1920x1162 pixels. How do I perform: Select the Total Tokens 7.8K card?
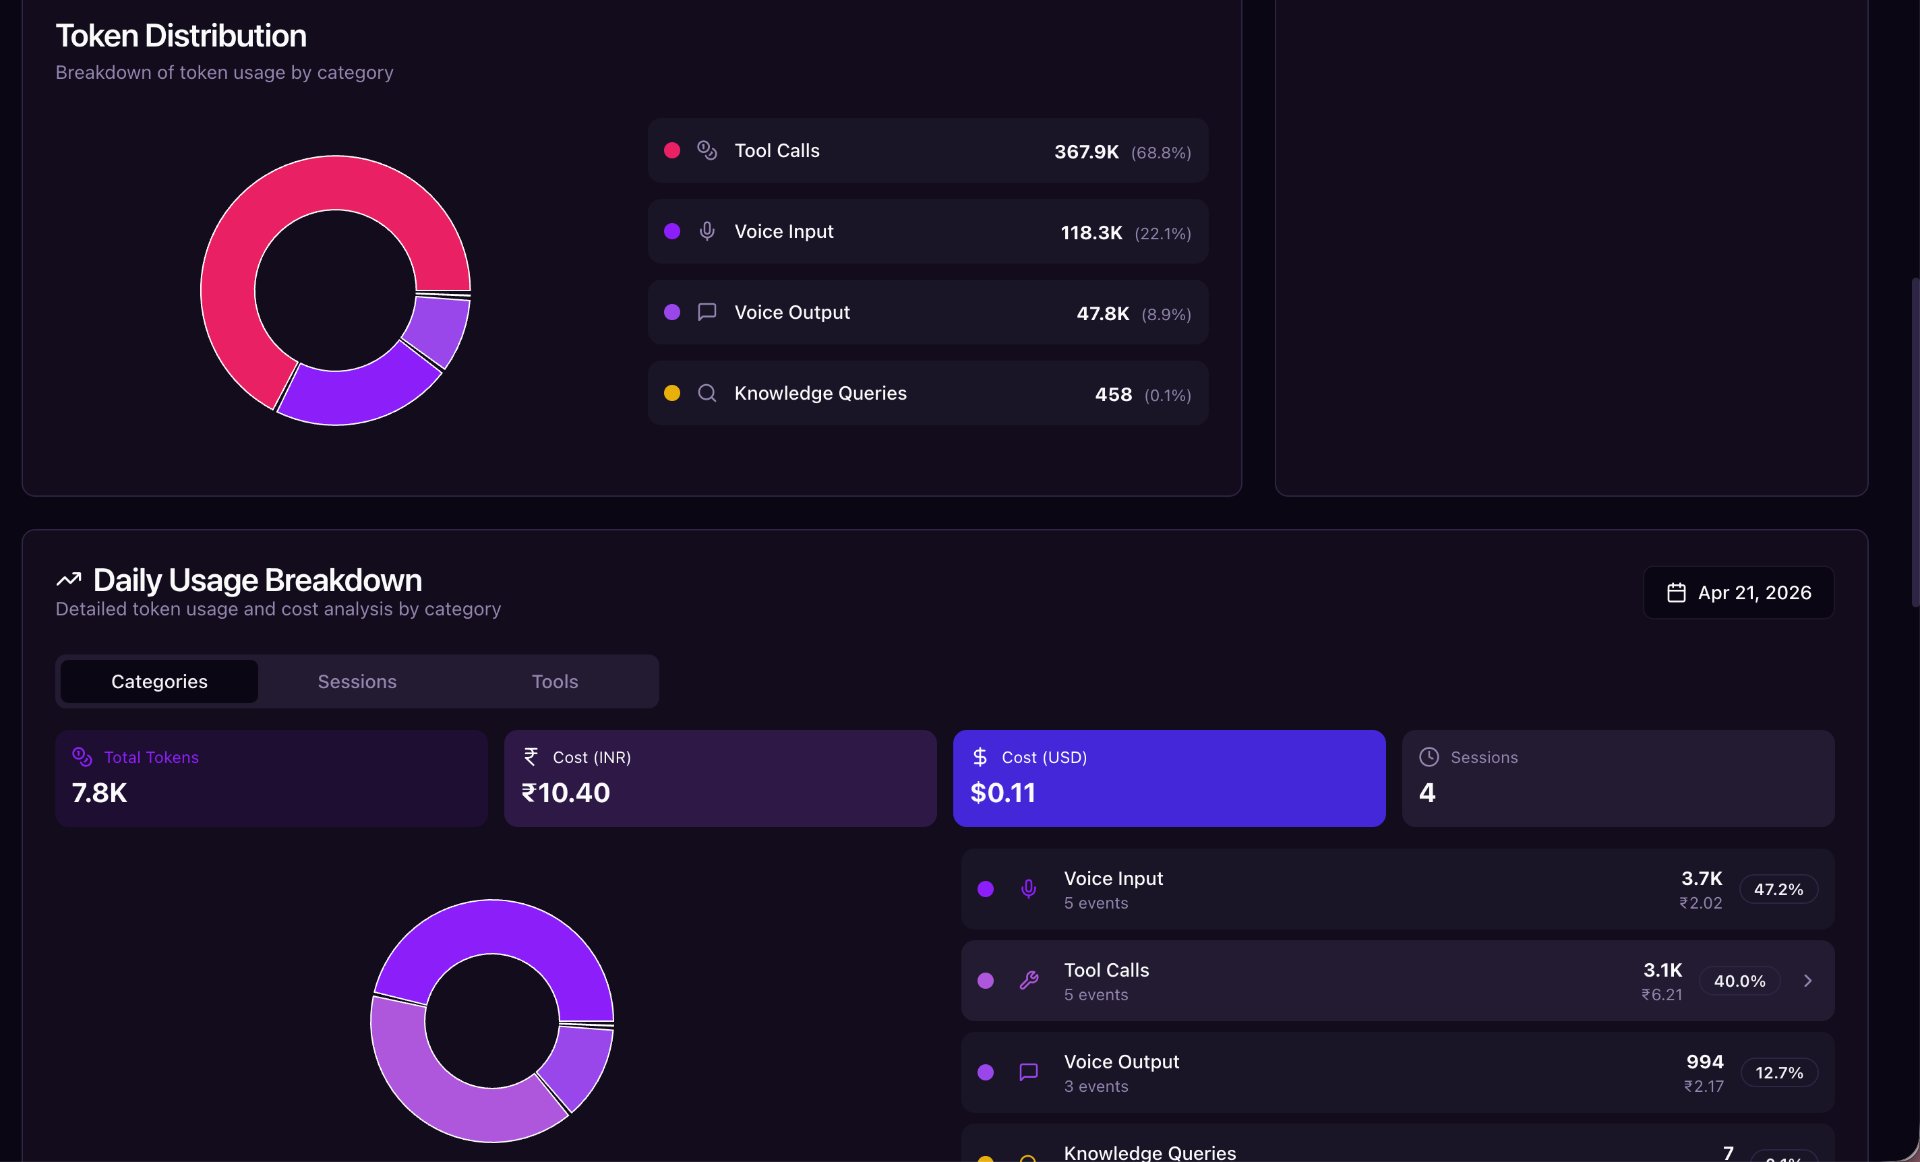(x=271, y=778)
